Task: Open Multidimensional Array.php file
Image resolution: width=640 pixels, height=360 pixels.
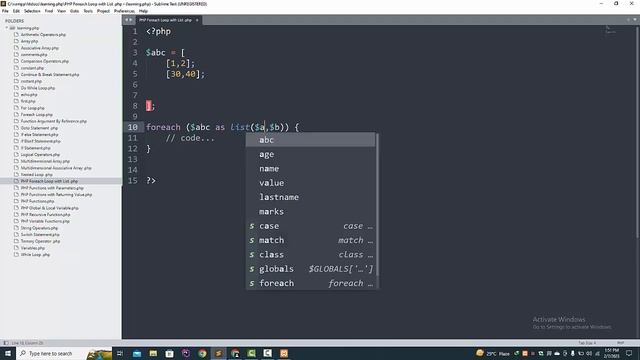Action: coord(45,161)
